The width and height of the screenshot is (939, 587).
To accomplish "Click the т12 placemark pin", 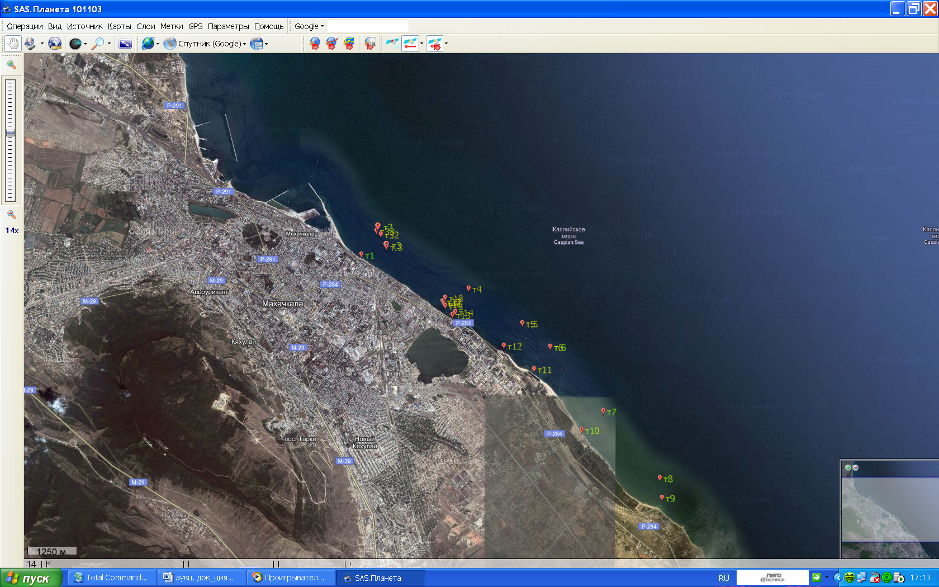I will coord(504,346).
